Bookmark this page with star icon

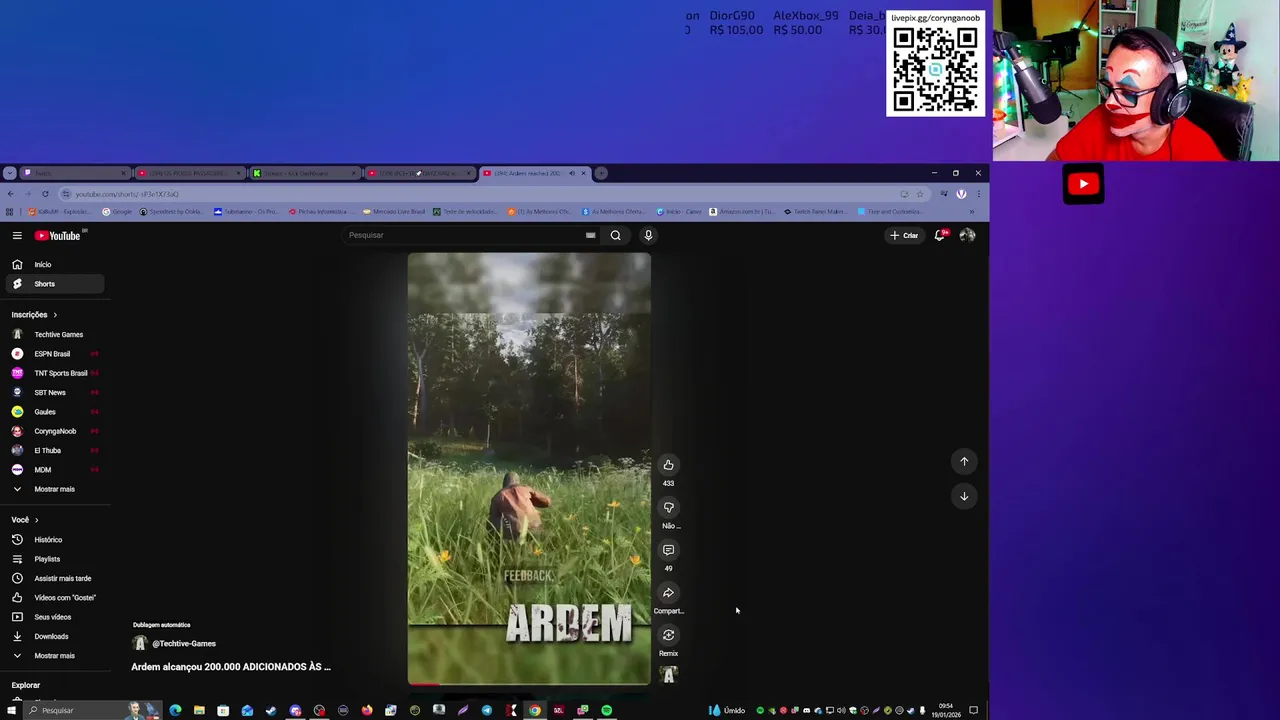[x=920, y=194]
